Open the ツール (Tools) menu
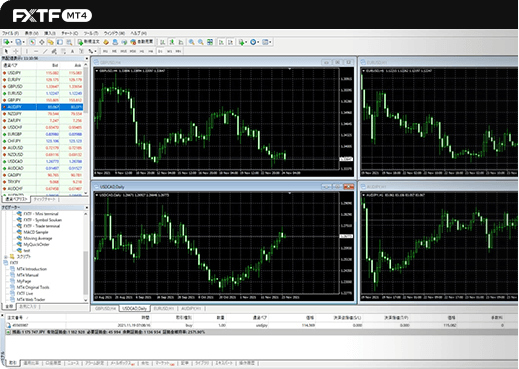 (91, 33)
